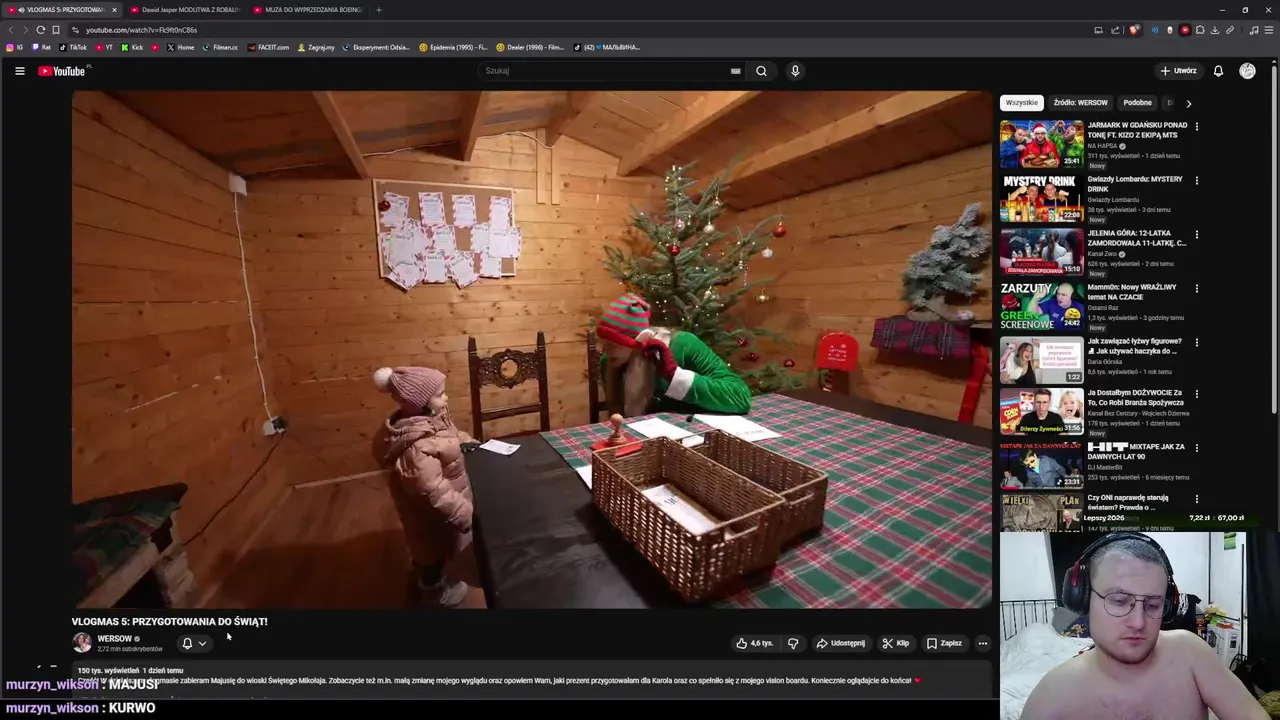The width and height of the screenshot is (1280, 720).
Task: Open options menu for Mamm0n video
Action: point(1196,289)
